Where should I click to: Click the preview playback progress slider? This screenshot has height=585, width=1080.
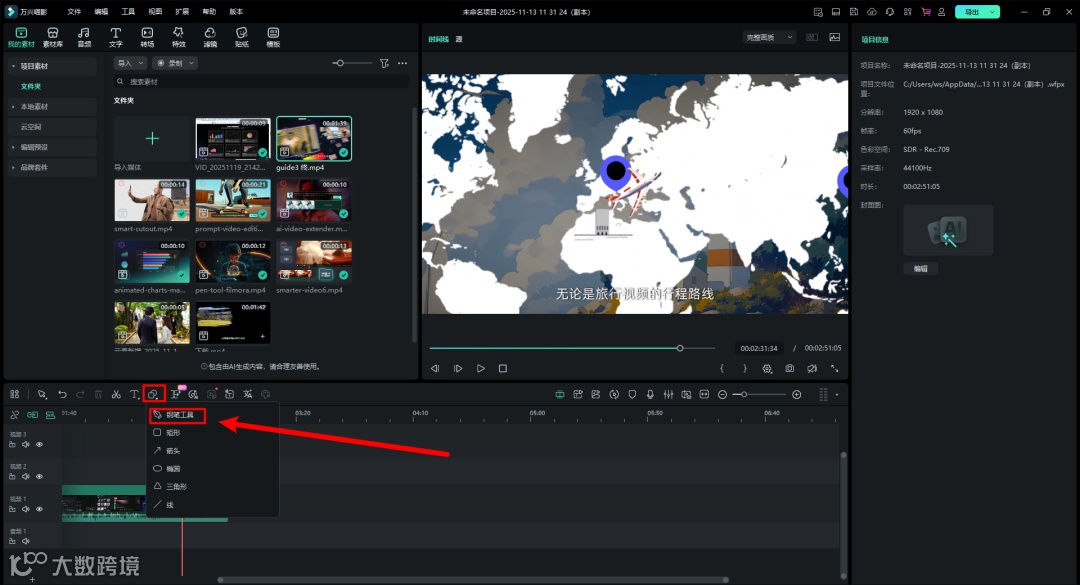click(572, 348)
